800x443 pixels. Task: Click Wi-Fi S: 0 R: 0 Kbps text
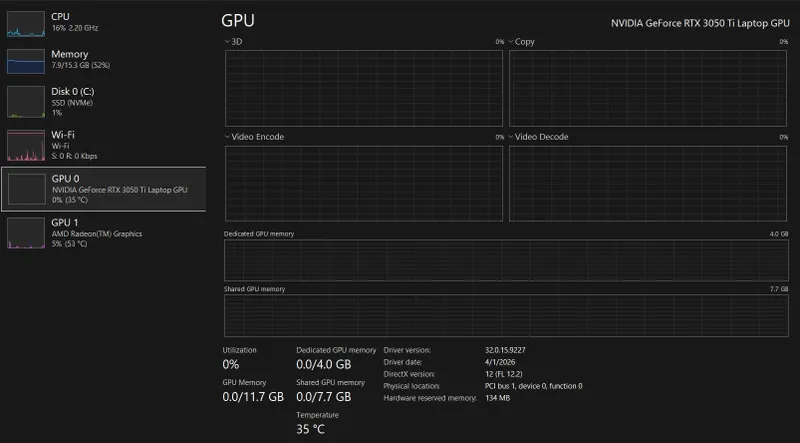[x=74, y=156]
